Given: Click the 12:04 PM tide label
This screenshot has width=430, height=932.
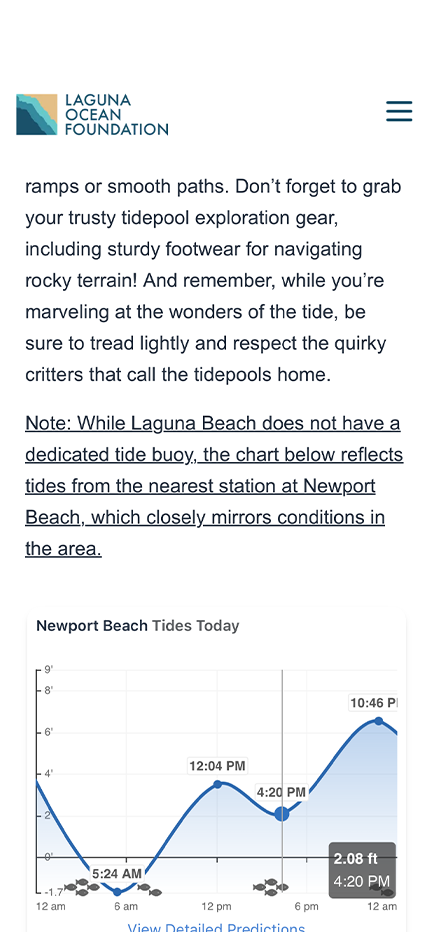Looking at the screenshot, I should (217, 766).
